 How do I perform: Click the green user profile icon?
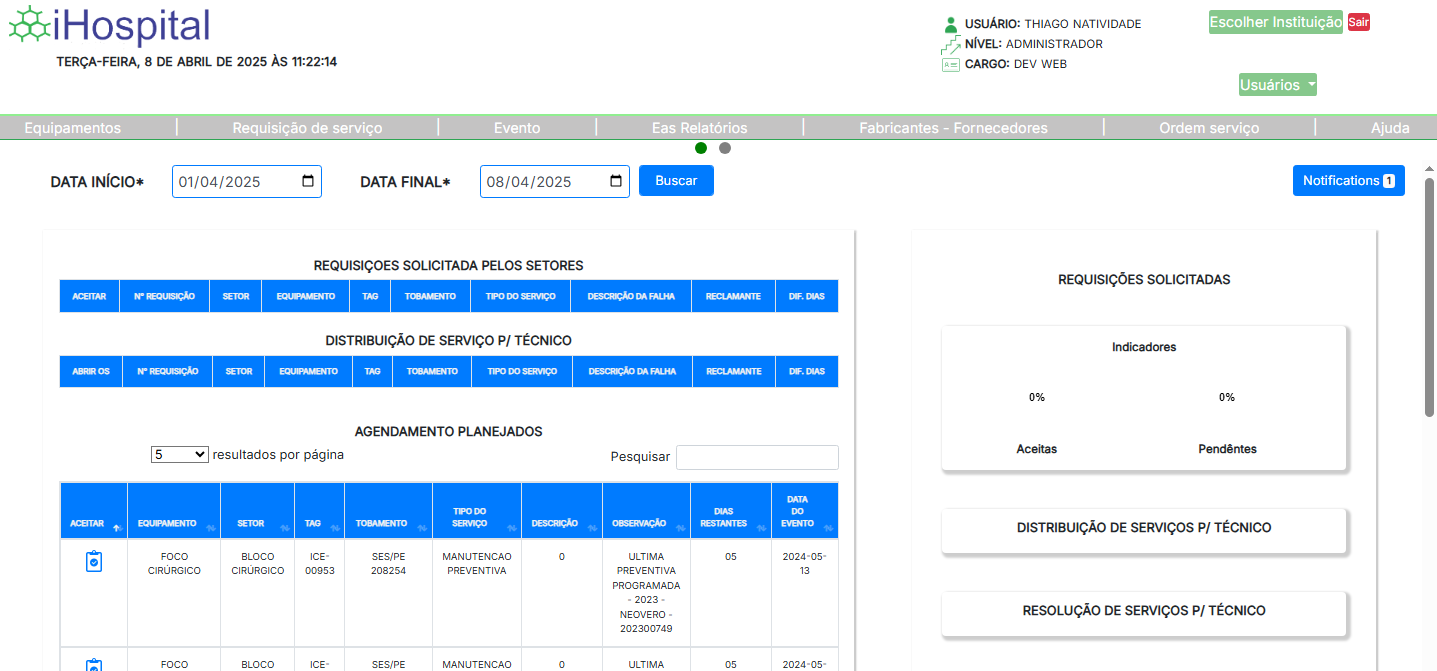coord(951,24)
